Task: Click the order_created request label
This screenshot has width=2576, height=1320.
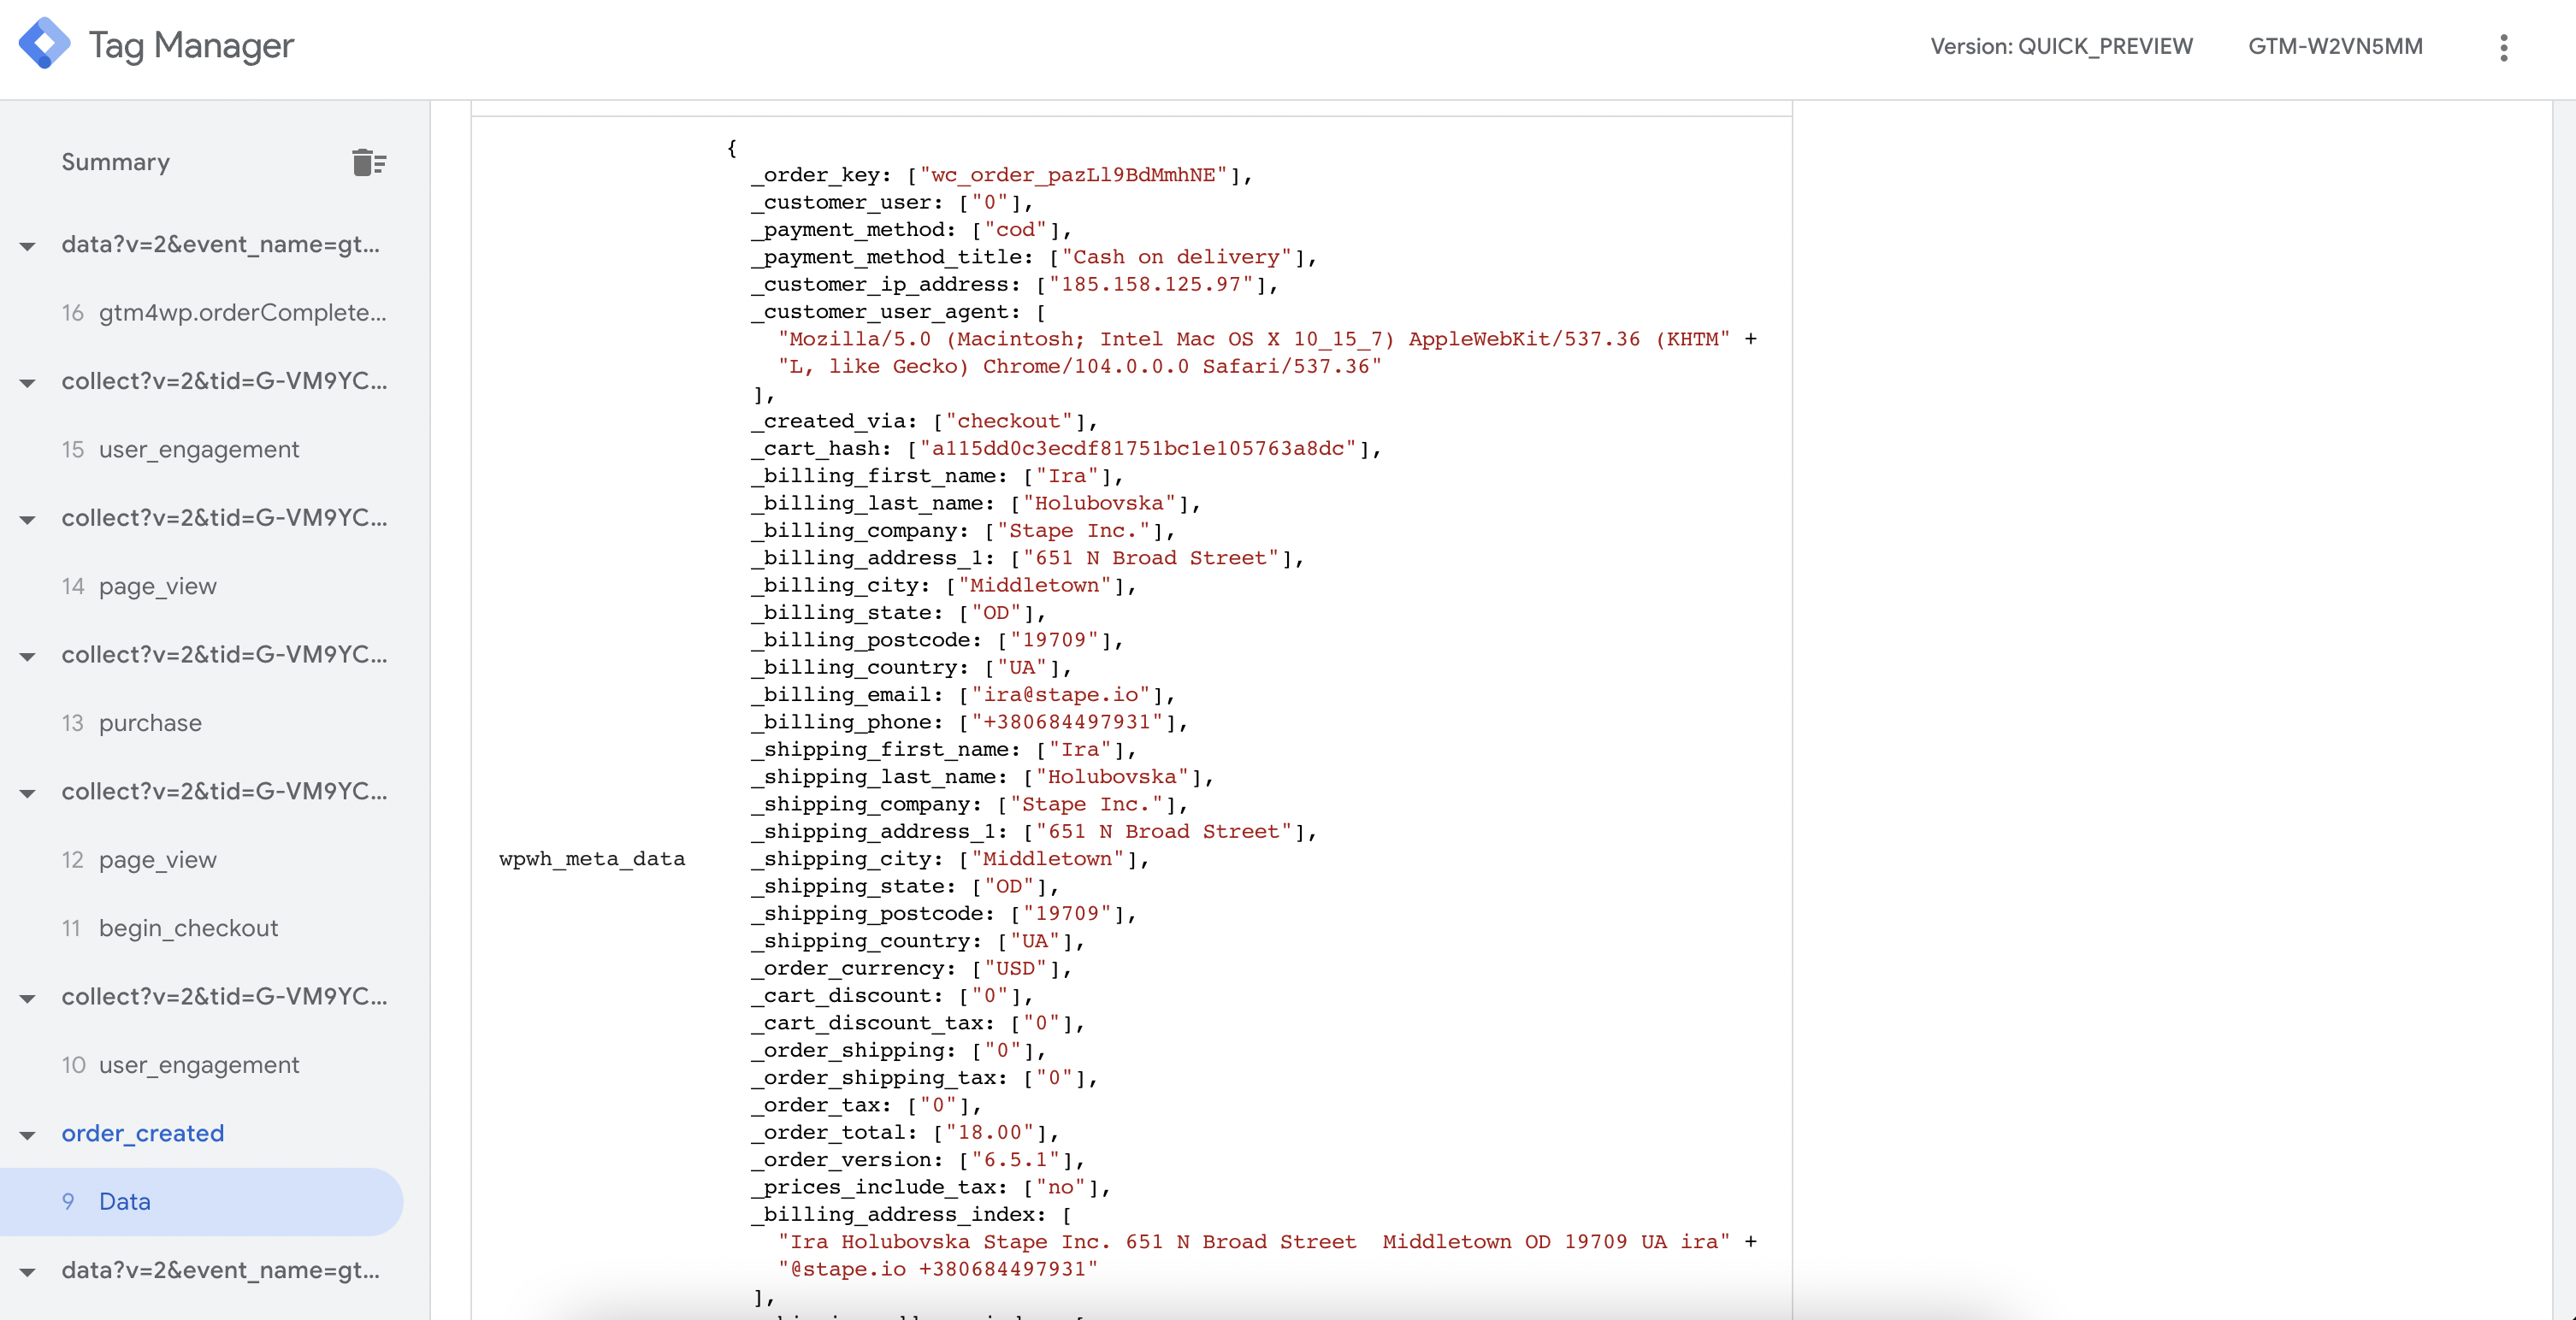Action: click(x=142, y=1133)
